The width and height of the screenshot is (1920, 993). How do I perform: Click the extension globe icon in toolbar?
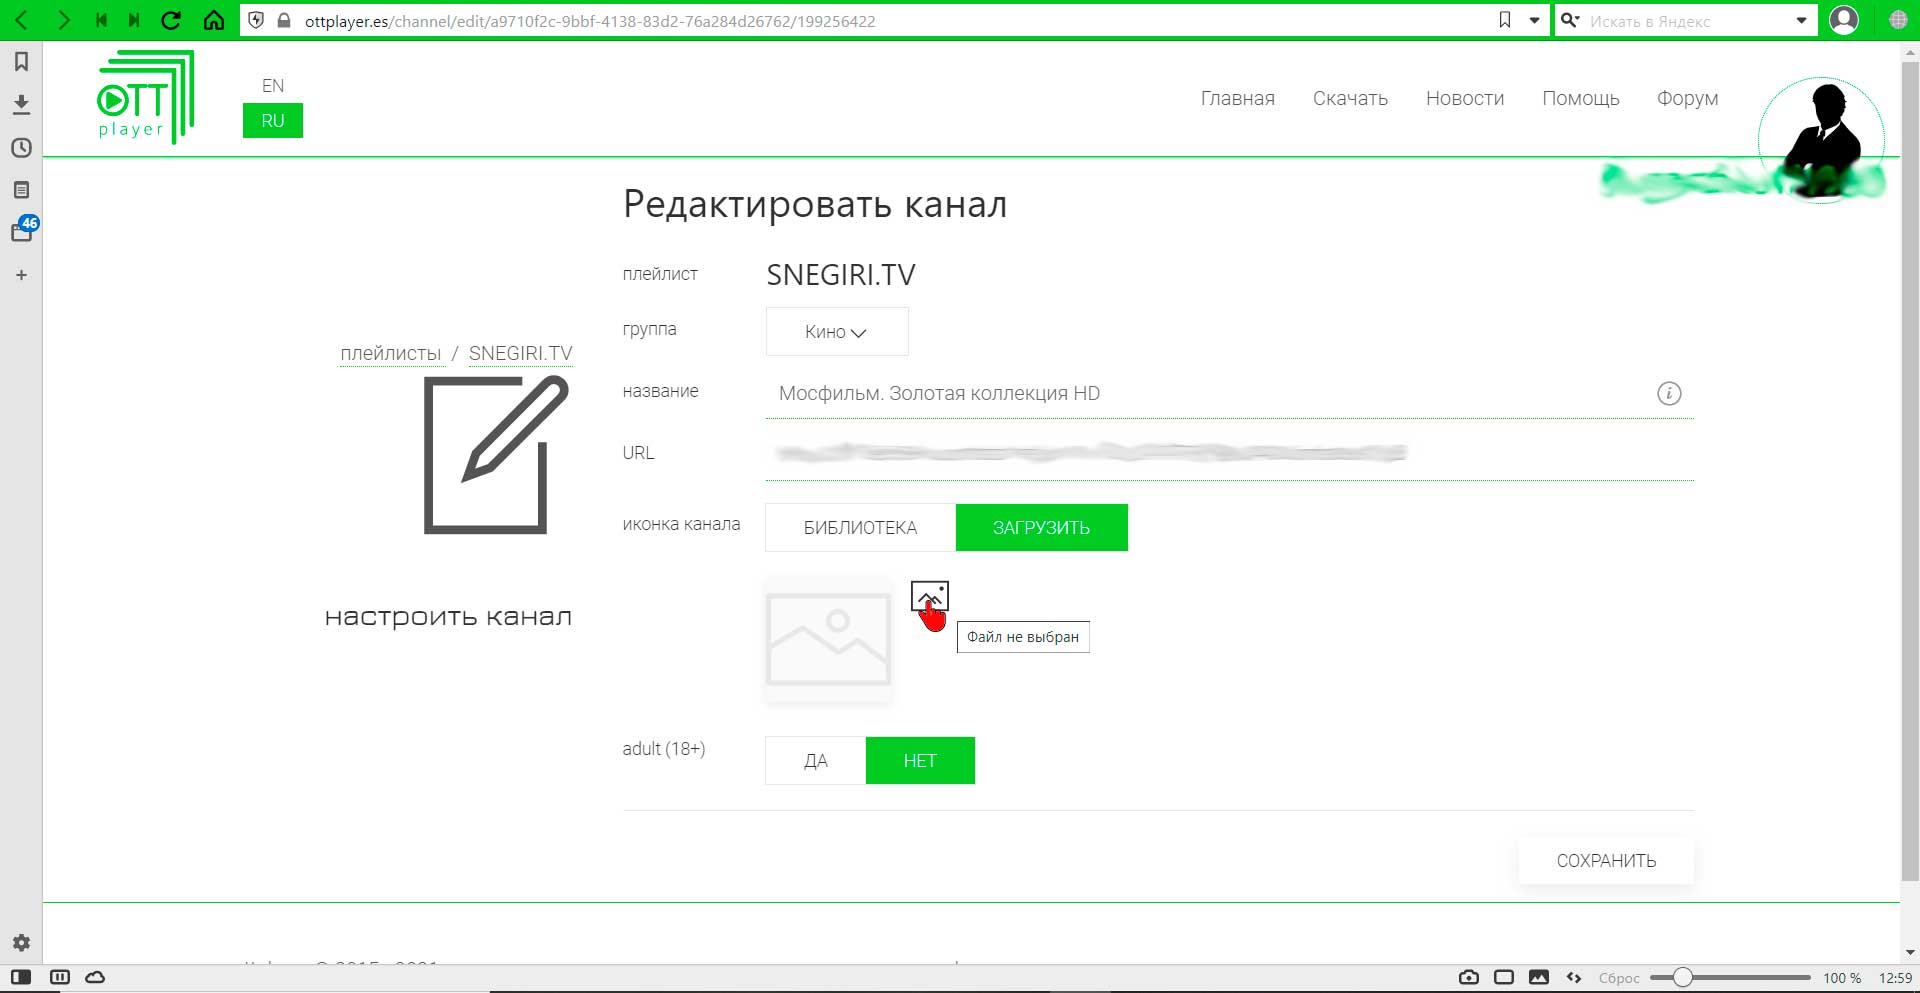[1898, 20]
